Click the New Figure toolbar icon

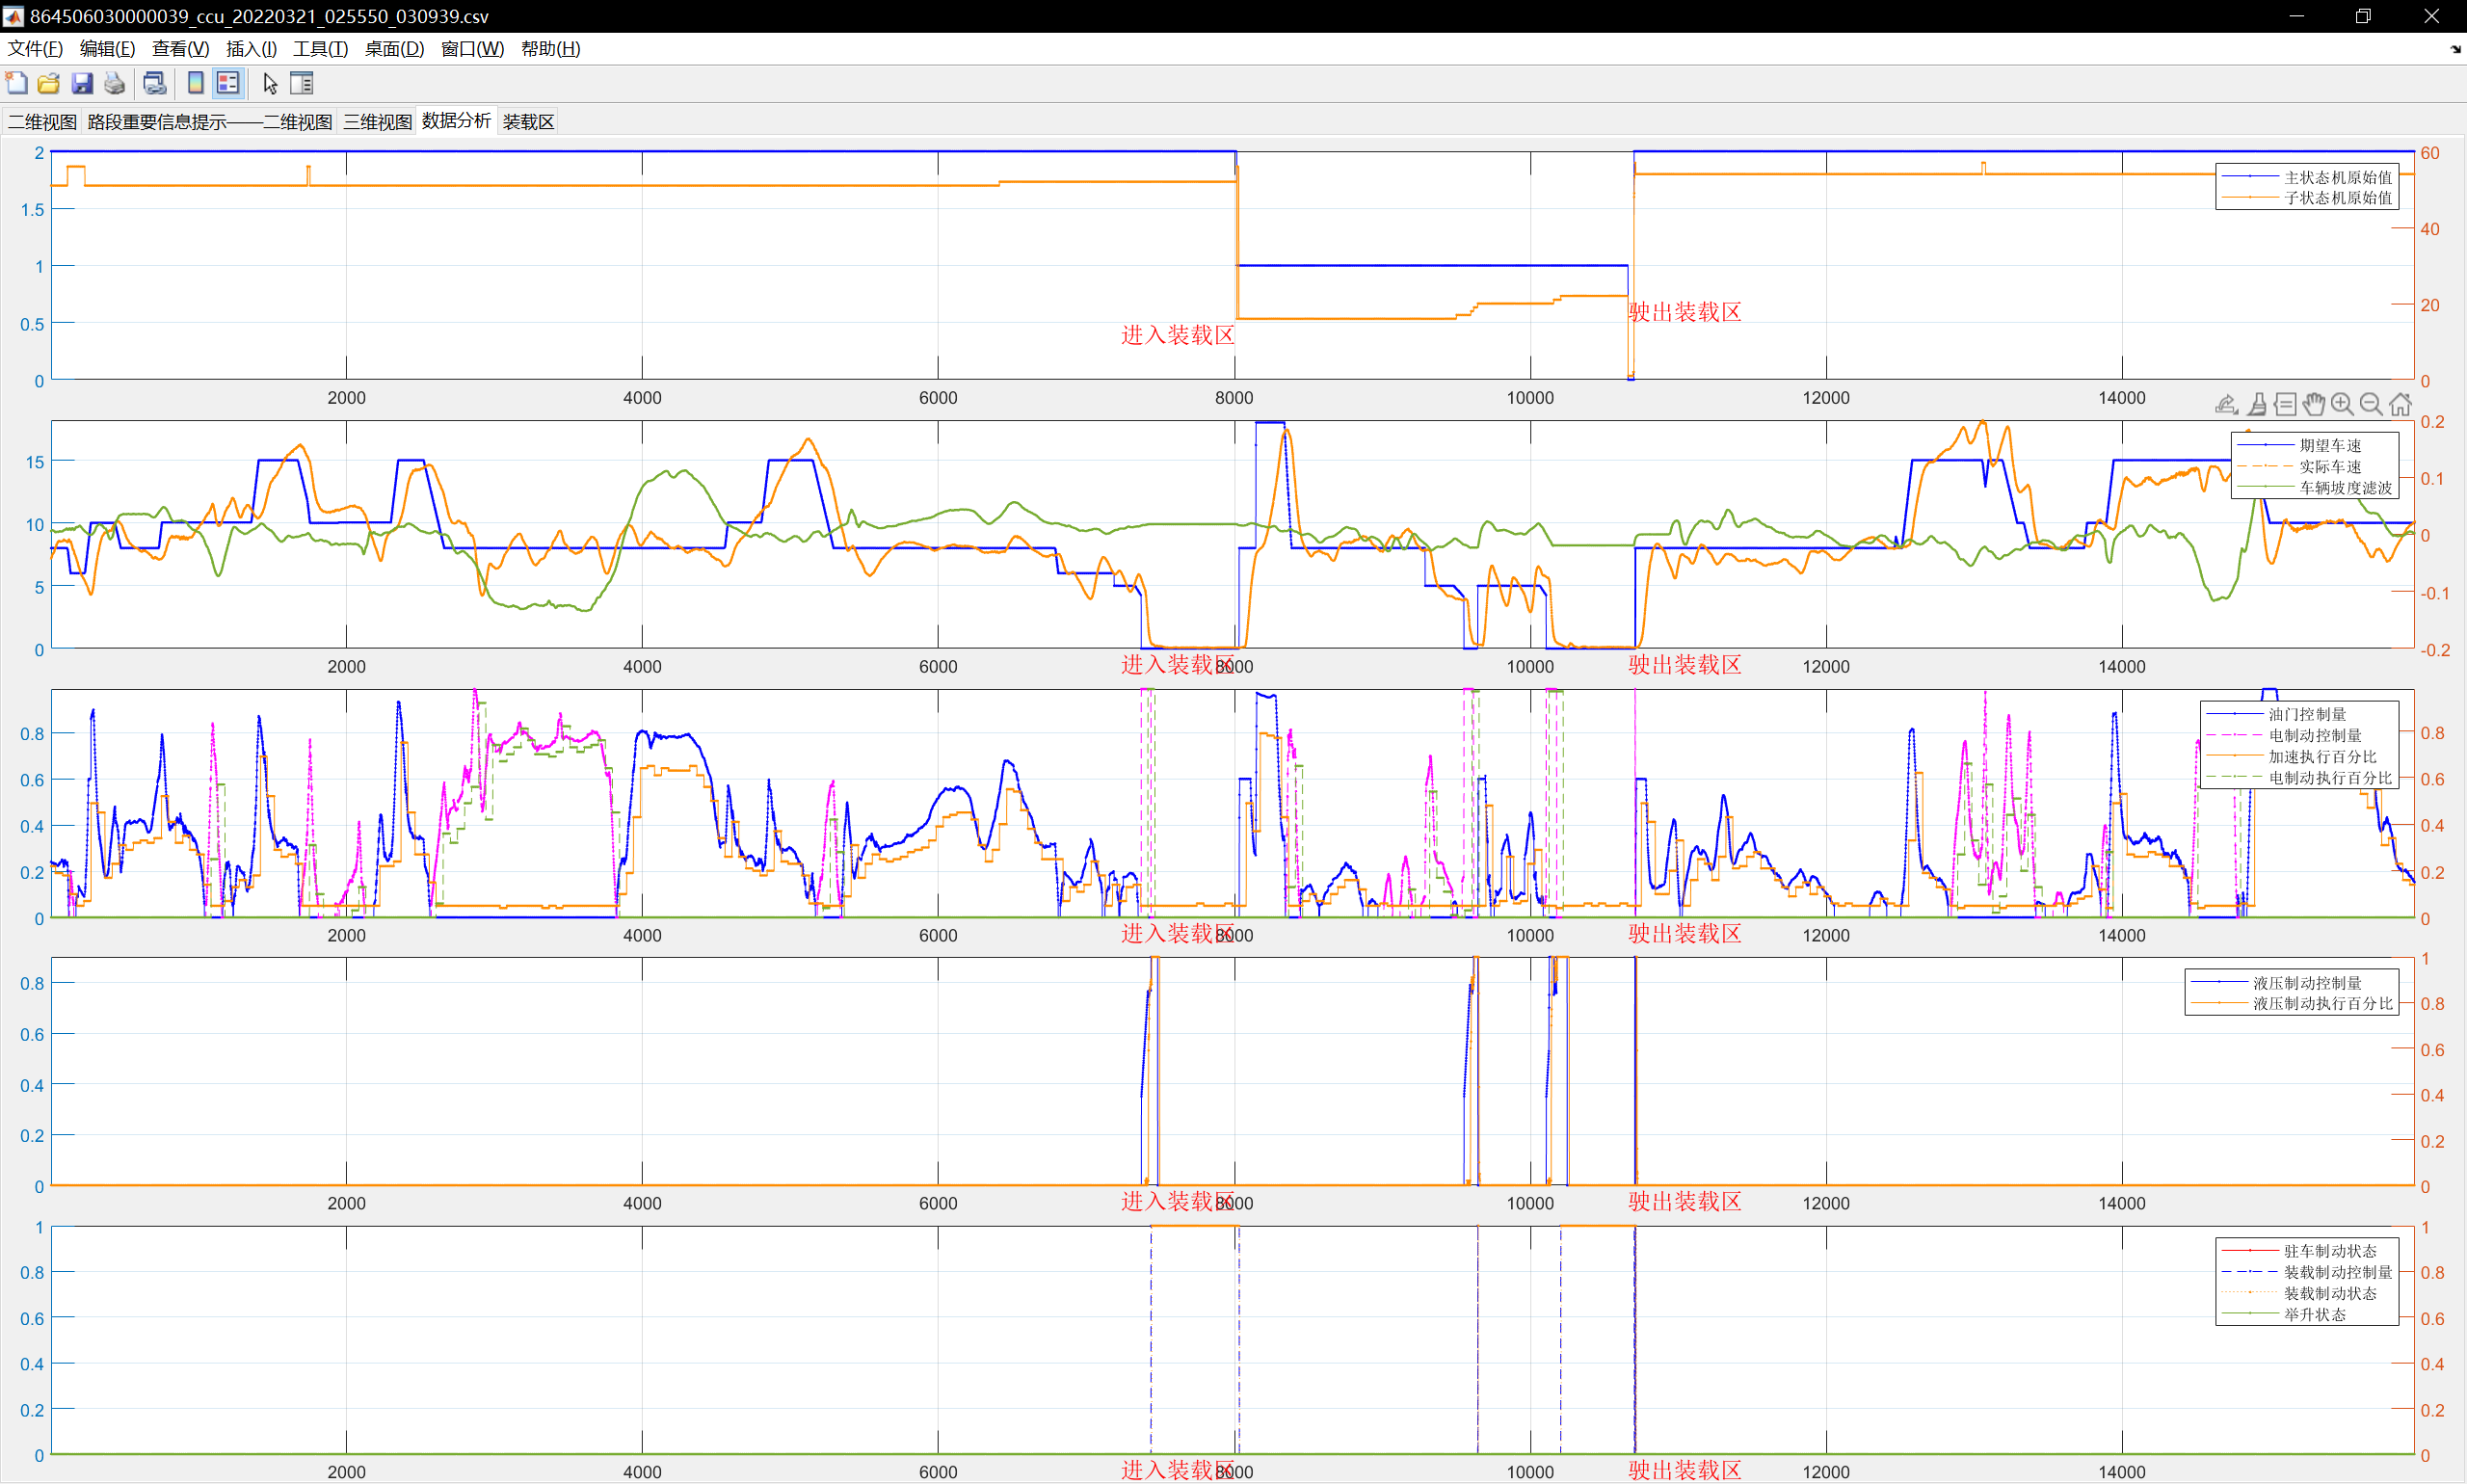coord(17,83)
